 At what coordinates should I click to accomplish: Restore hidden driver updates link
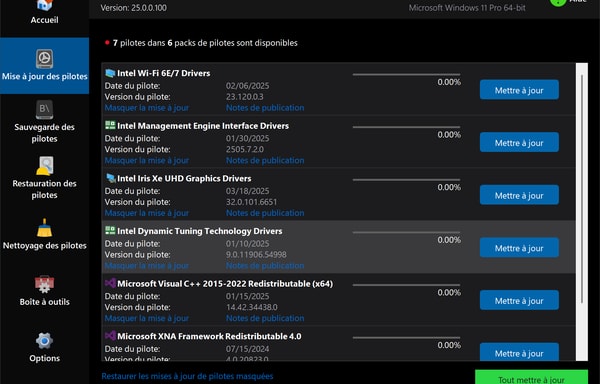point(187,376)
